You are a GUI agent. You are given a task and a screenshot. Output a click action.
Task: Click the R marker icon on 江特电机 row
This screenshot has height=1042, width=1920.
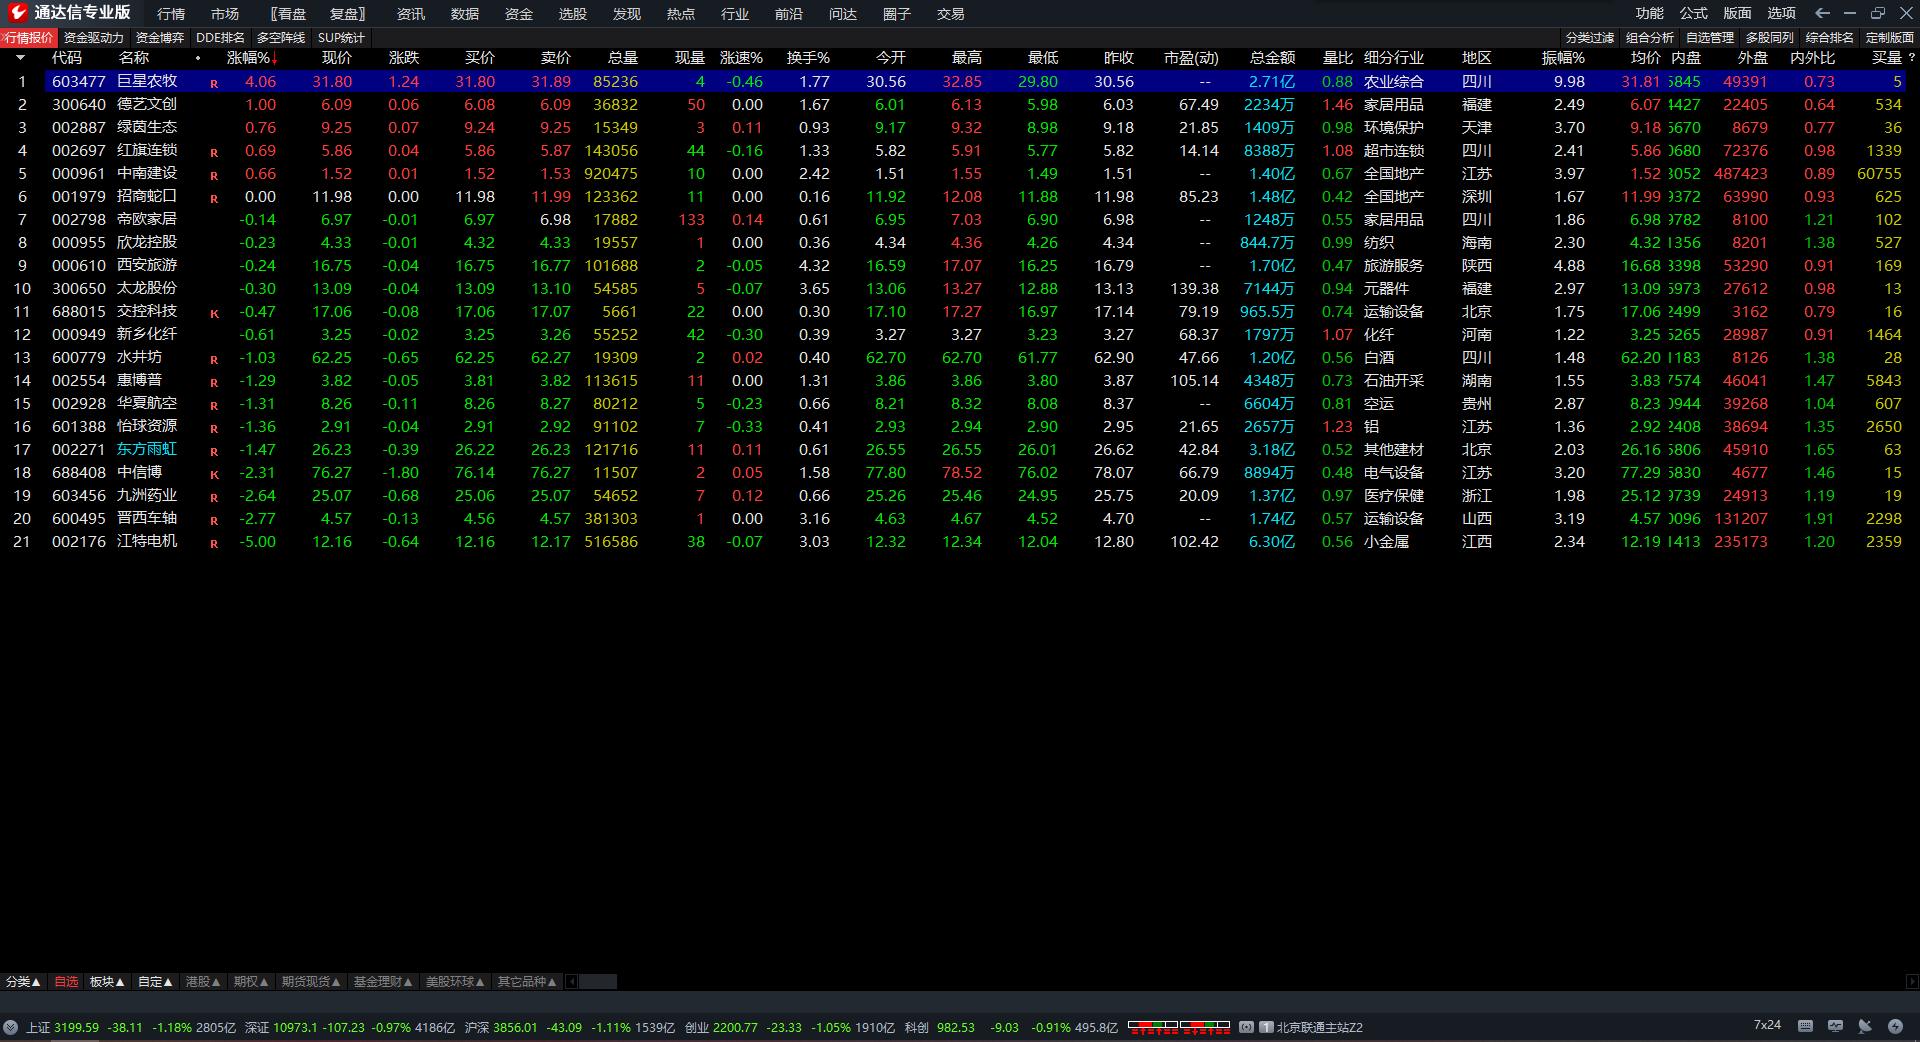tap(214, 544)
